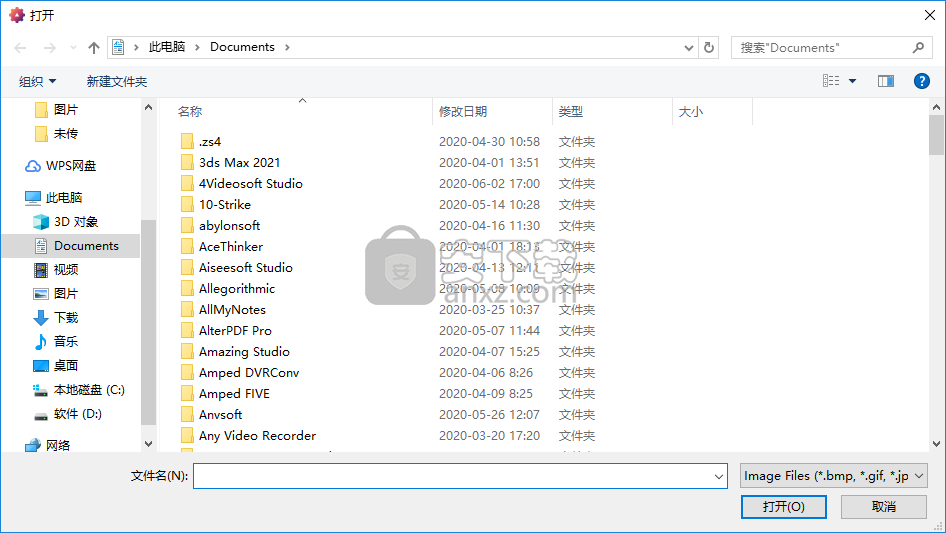Viewport: 946px width, 533px height.
Task: Open help with blue question icon
Action: 921,81
